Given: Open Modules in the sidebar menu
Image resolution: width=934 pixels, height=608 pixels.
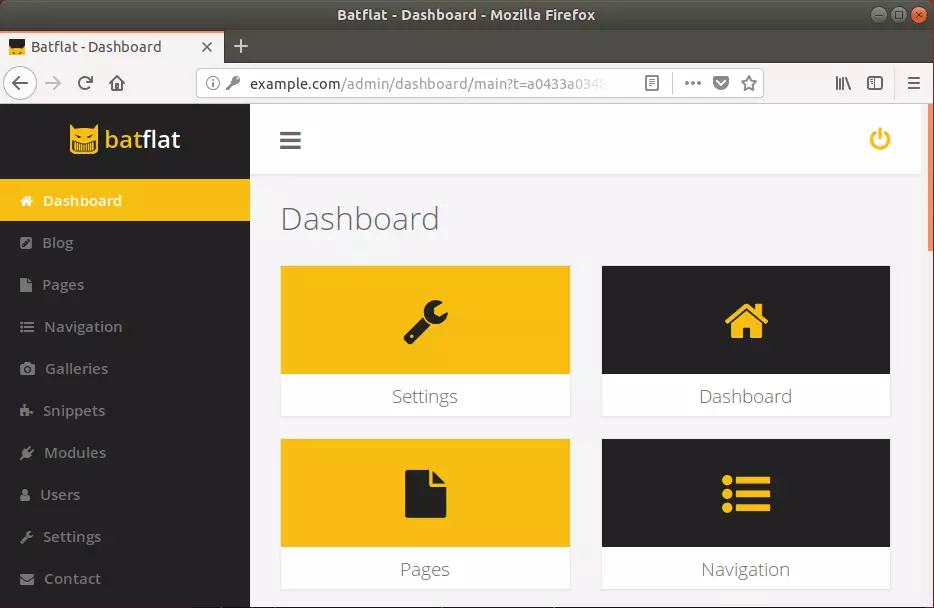Looking at the screenshot, I should 124,453.
